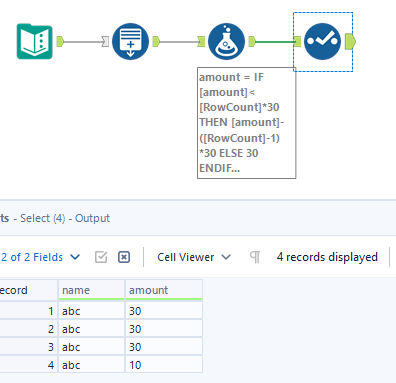Click the amount column header
The width and height of the screenshot is (396, 383).
click(164, 290)
